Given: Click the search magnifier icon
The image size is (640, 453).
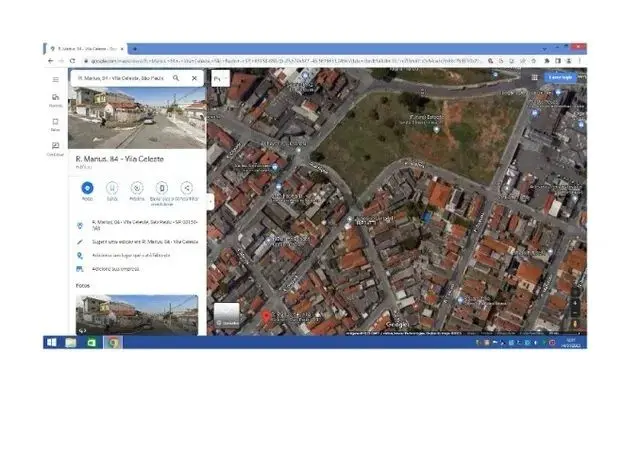Looking at the screenshot, I should 176,77.
